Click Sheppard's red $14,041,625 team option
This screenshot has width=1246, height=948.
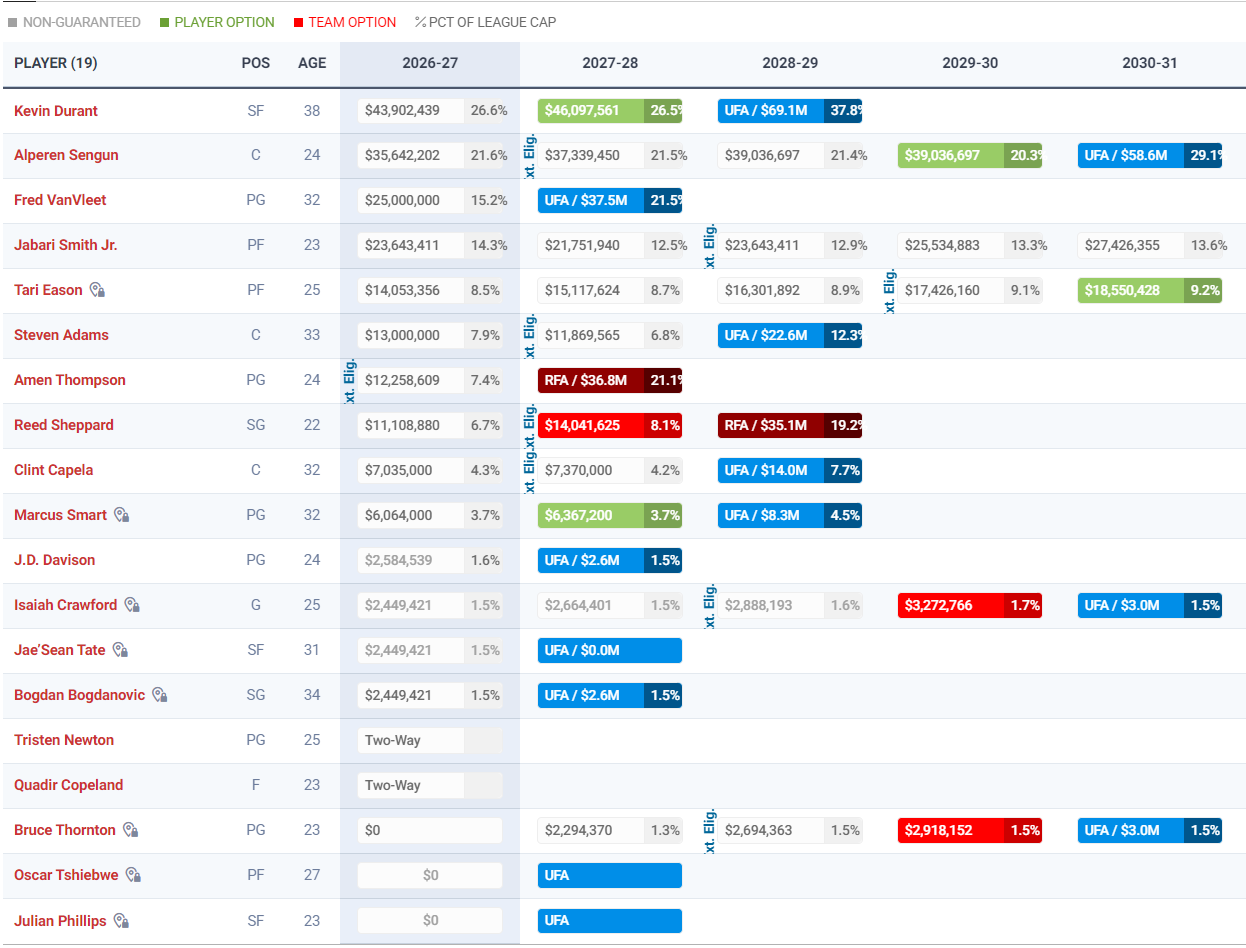pyautogui.click(x=610, y=425)
